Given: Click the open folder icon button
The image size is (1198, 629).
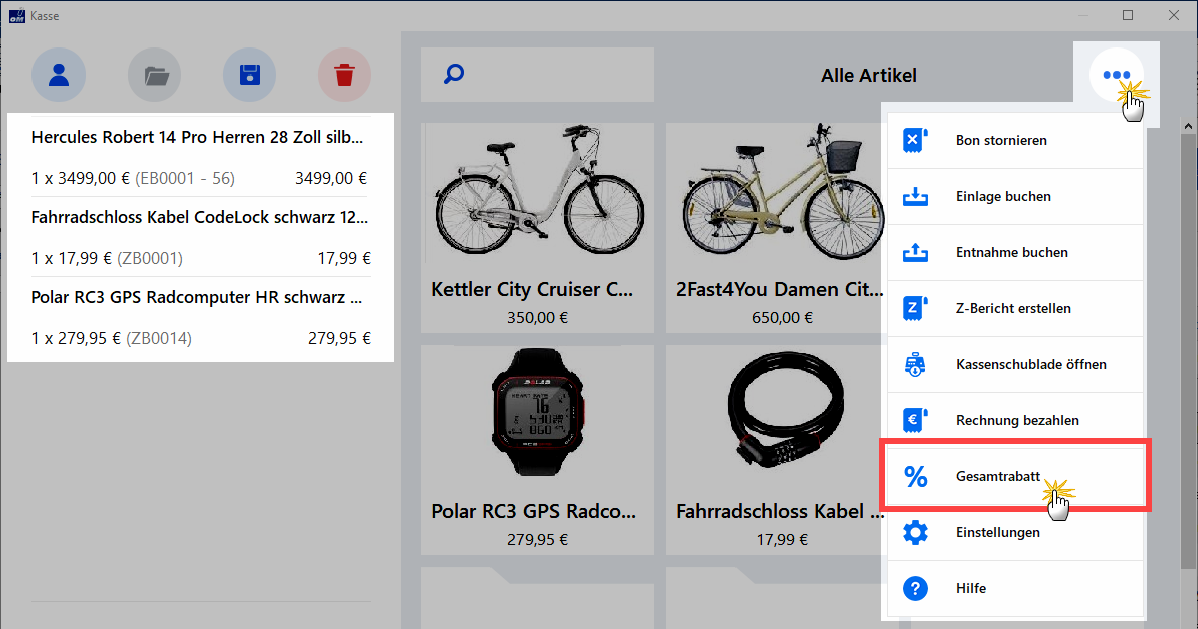Looking at the screenshot, I should pyautogui.click(x=154, y=75).
